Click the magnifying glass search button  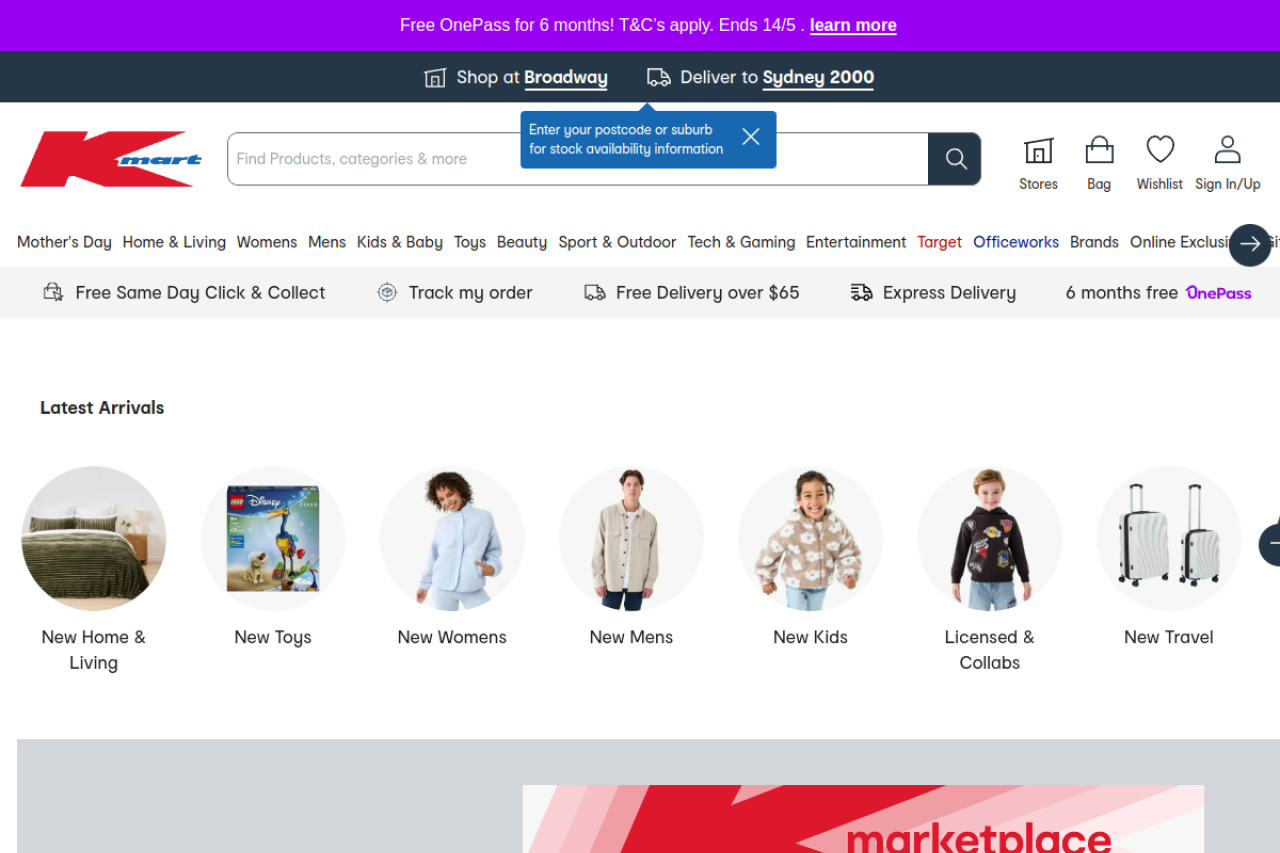[x=955, y=159]
